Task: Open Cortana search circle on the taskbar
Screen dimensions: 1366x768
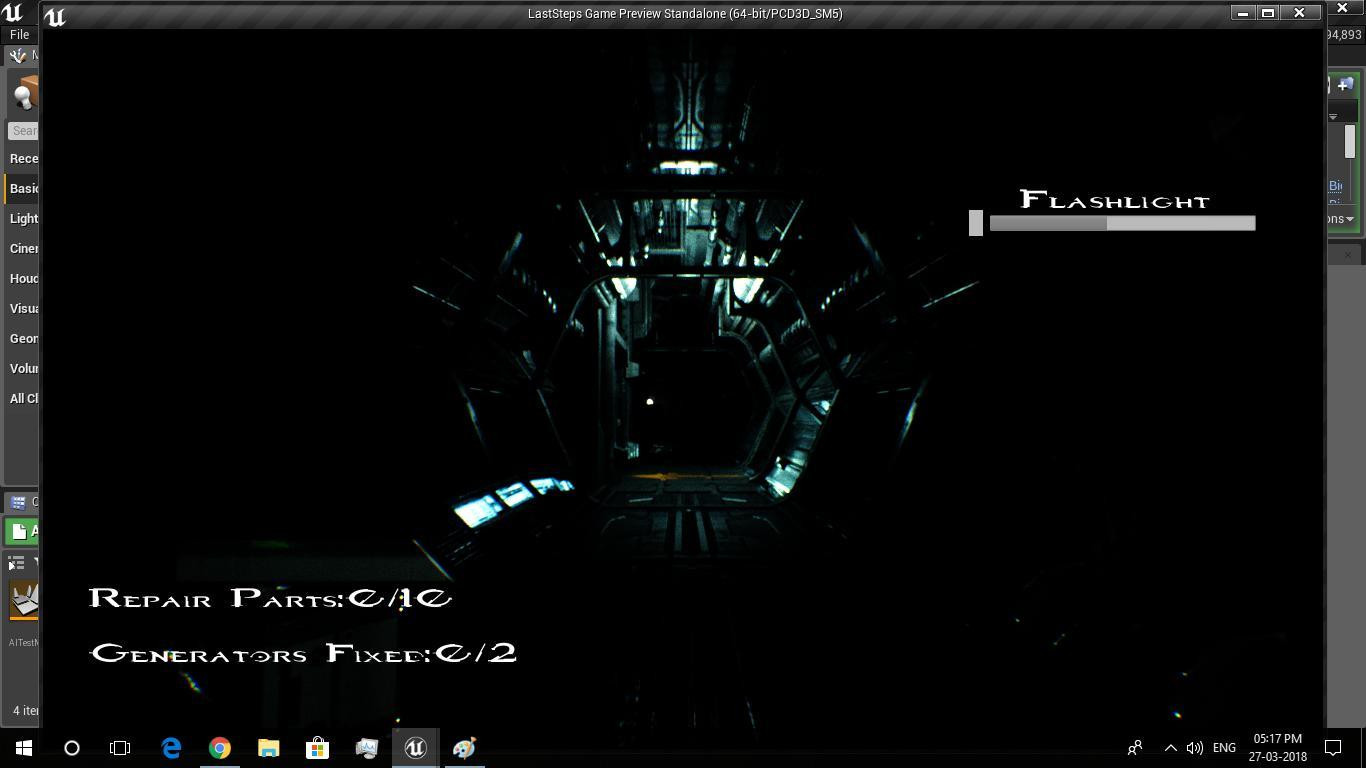Action: [x=72, y=748]
